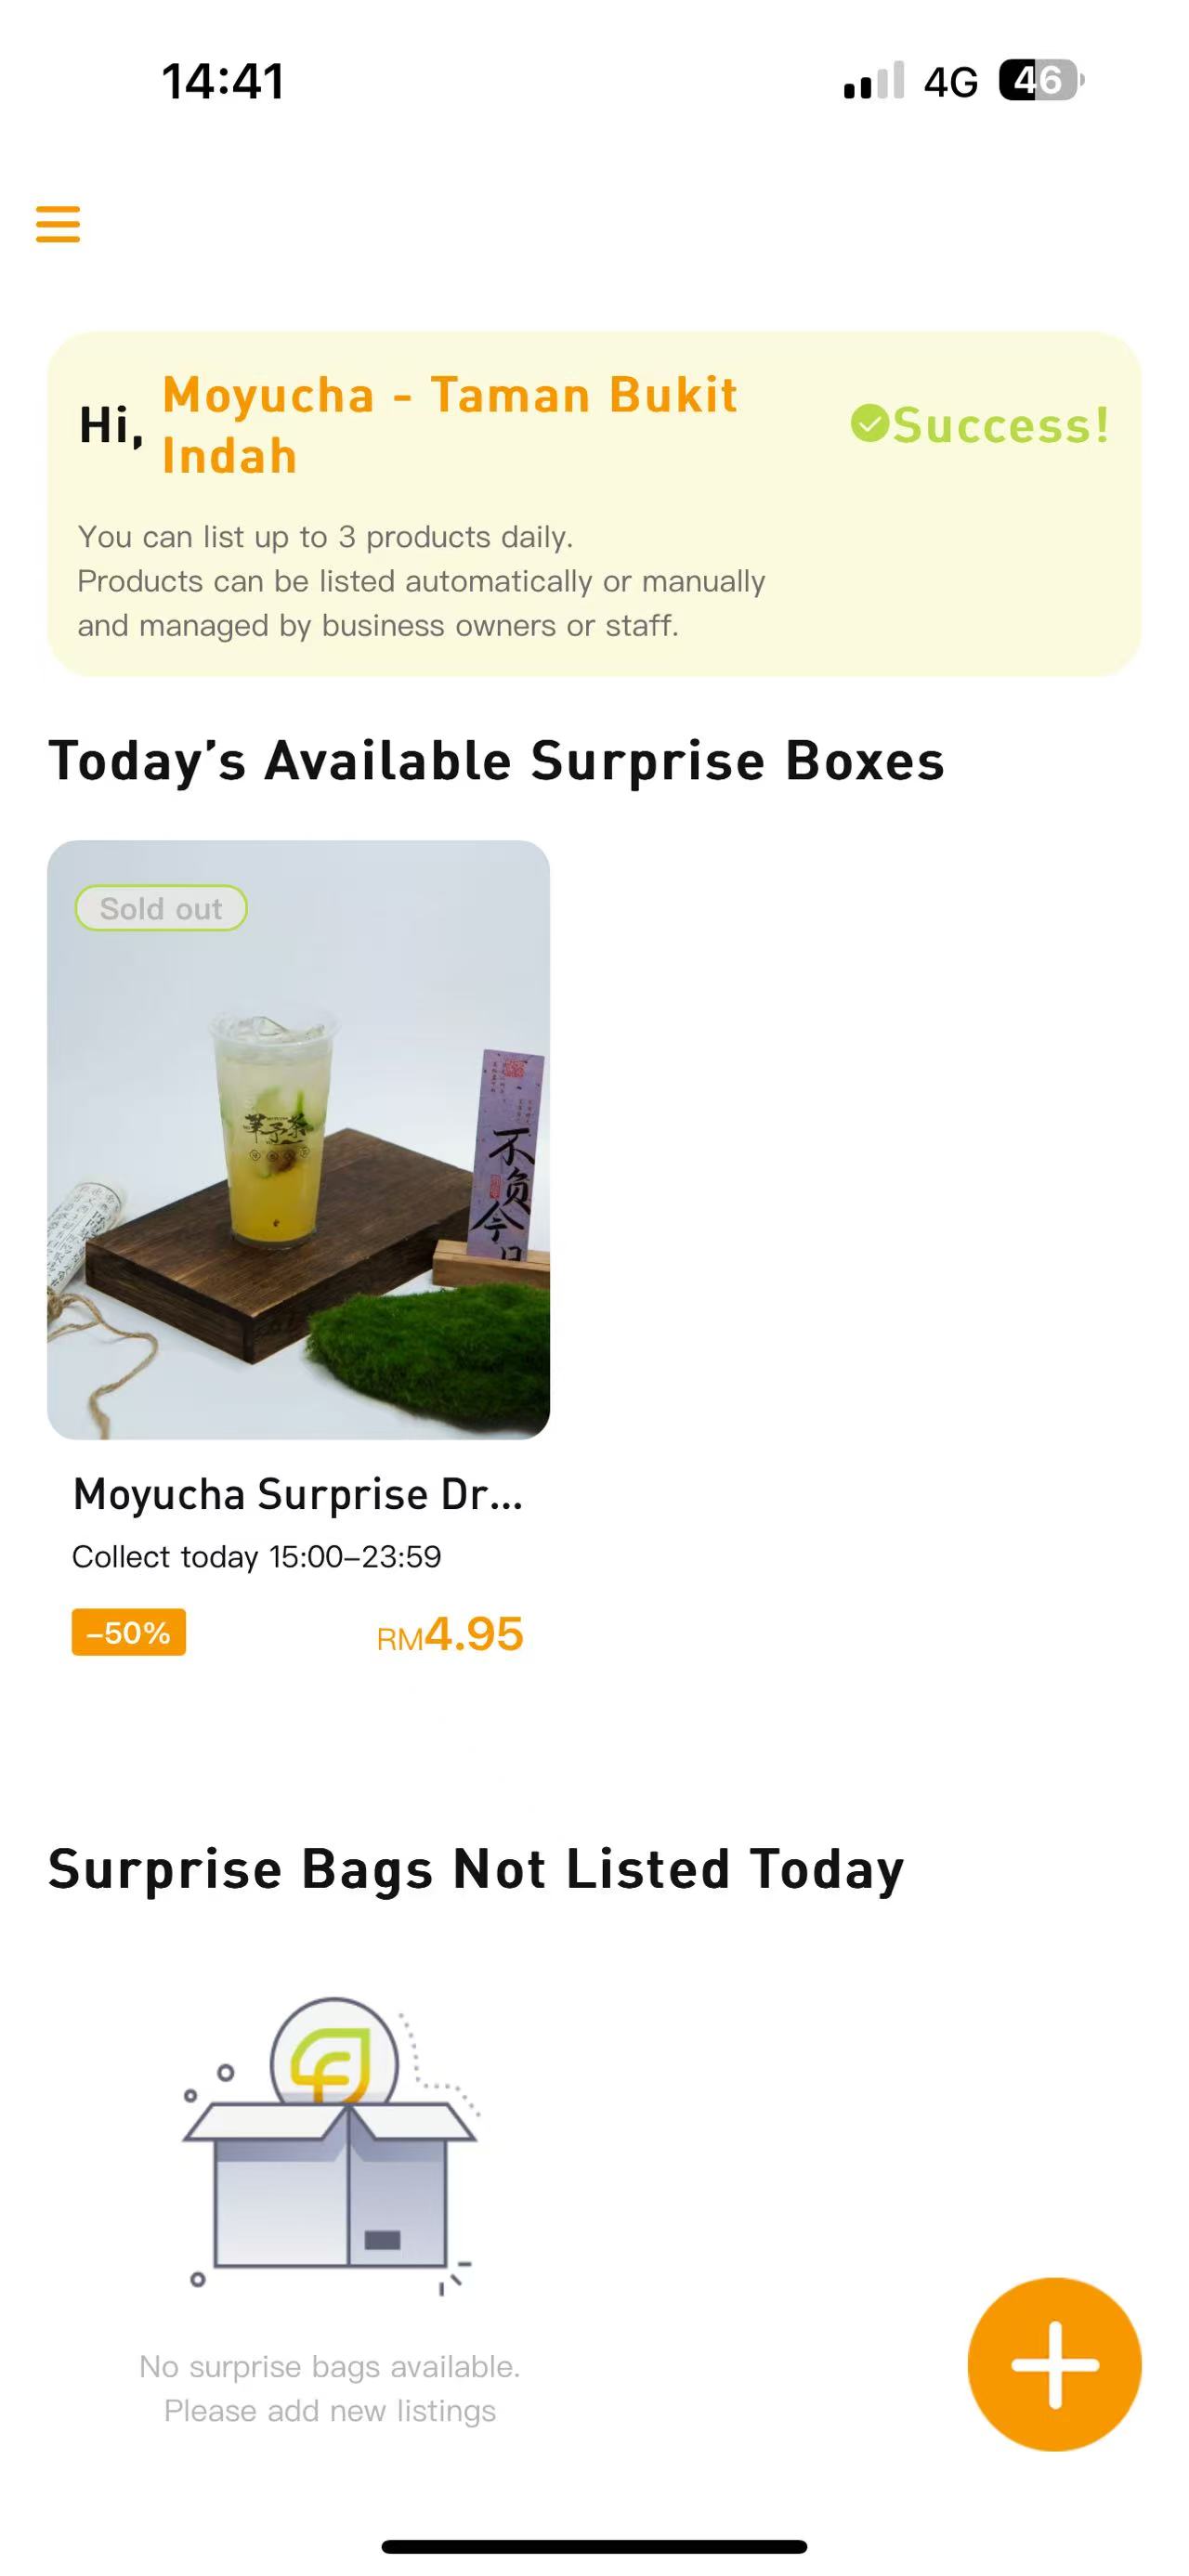Tap the 14:41 clock in status bar
Image resolution: width=1189 pixels, height=2576 pixels.
223,81
